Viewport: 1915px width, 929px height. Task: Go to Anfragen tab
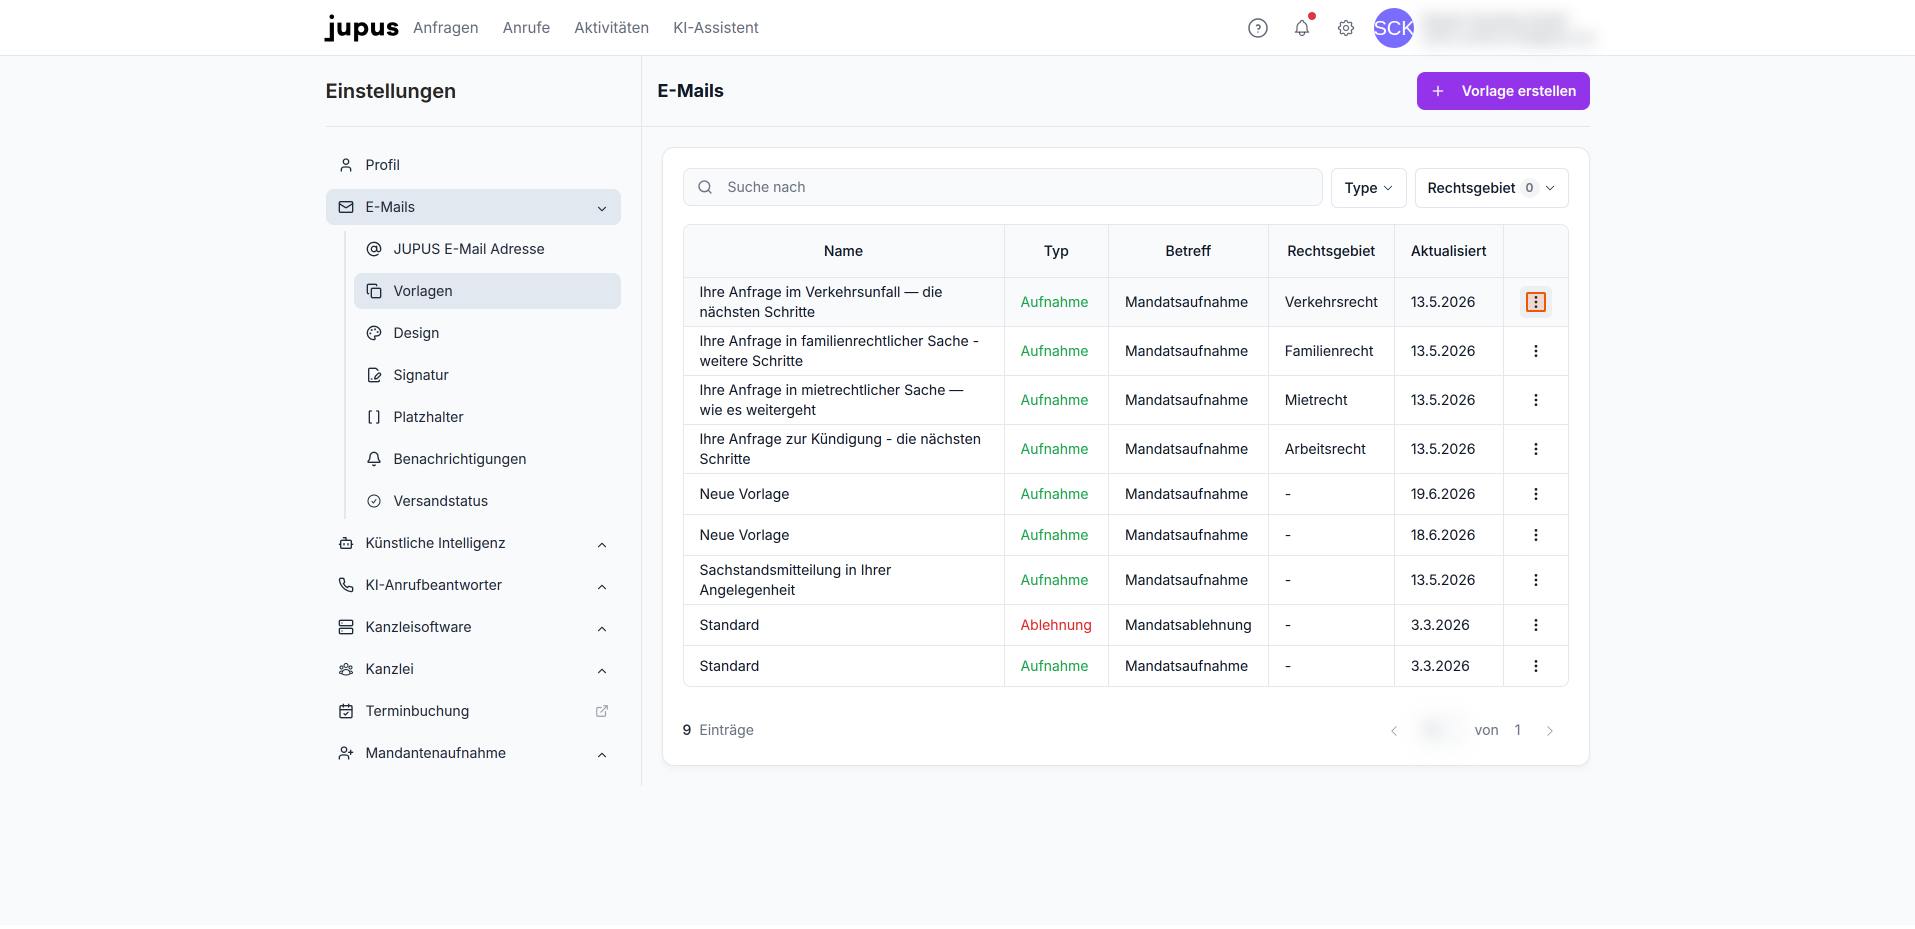[x=446, y=28]
